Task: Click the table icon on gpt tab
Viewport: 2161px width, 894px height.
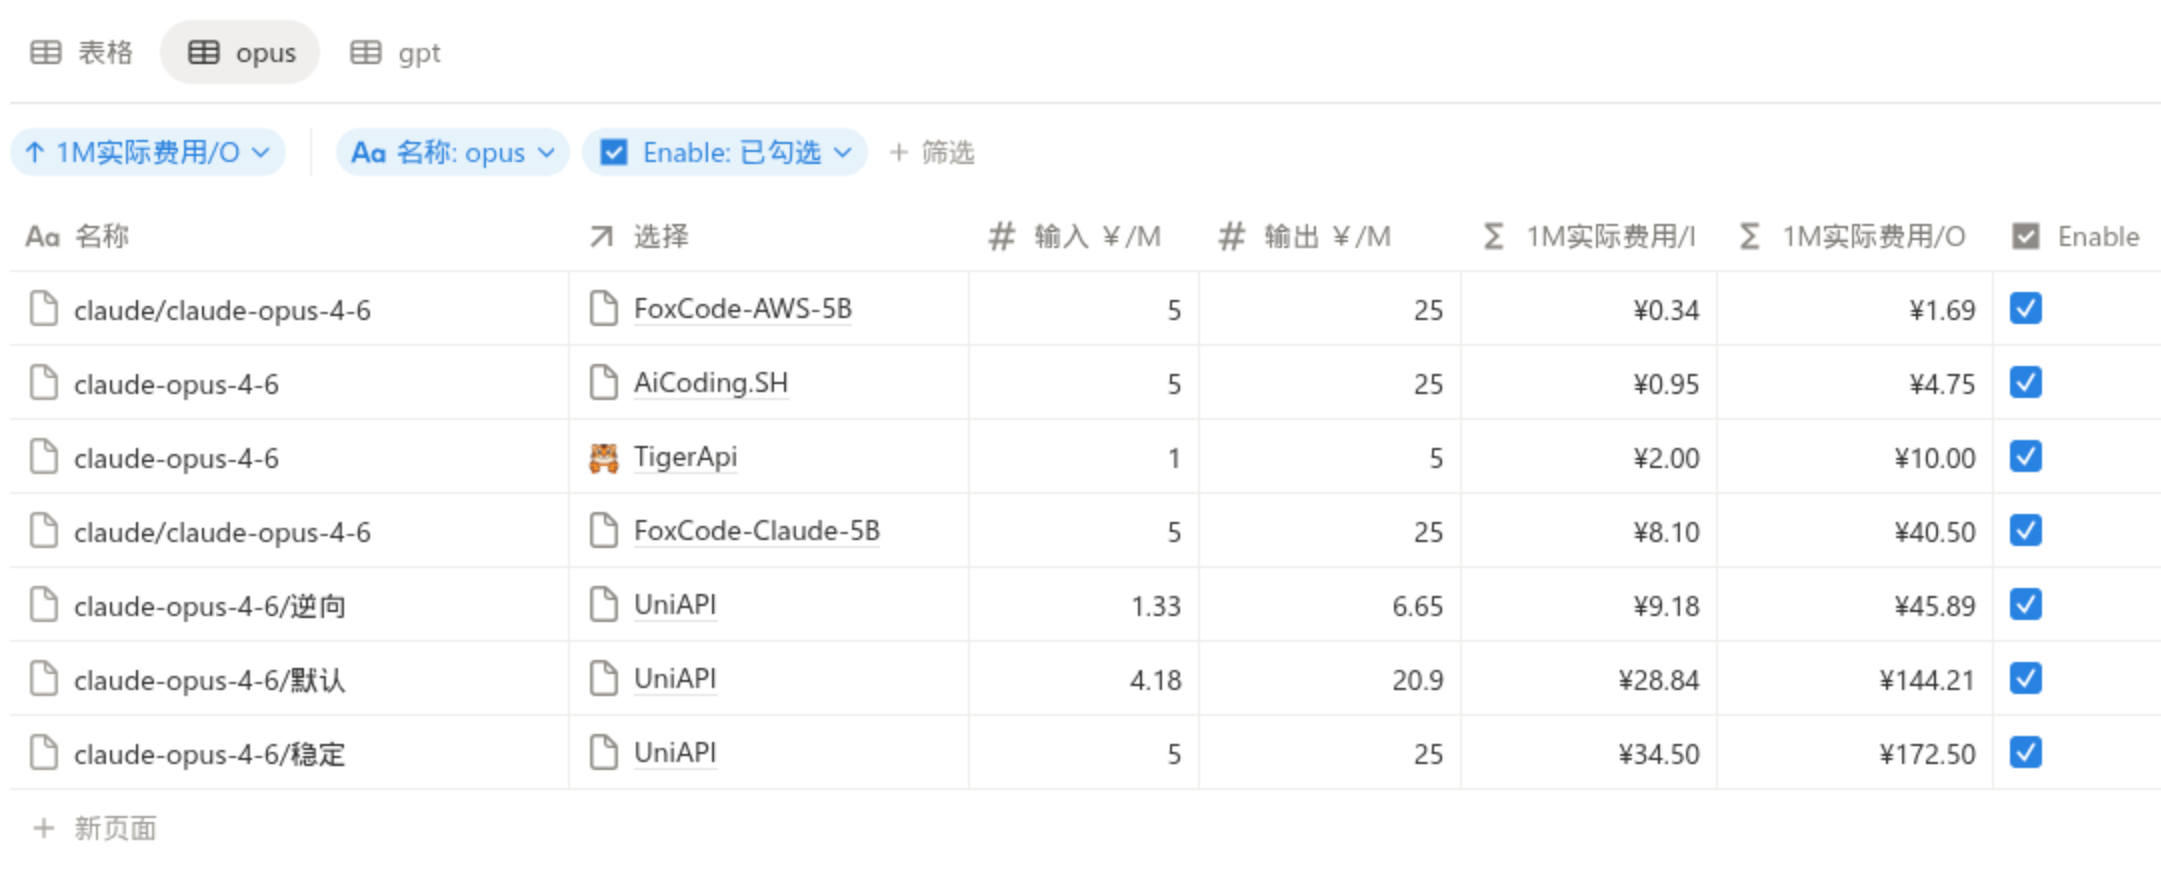Action: click(365, 53)
